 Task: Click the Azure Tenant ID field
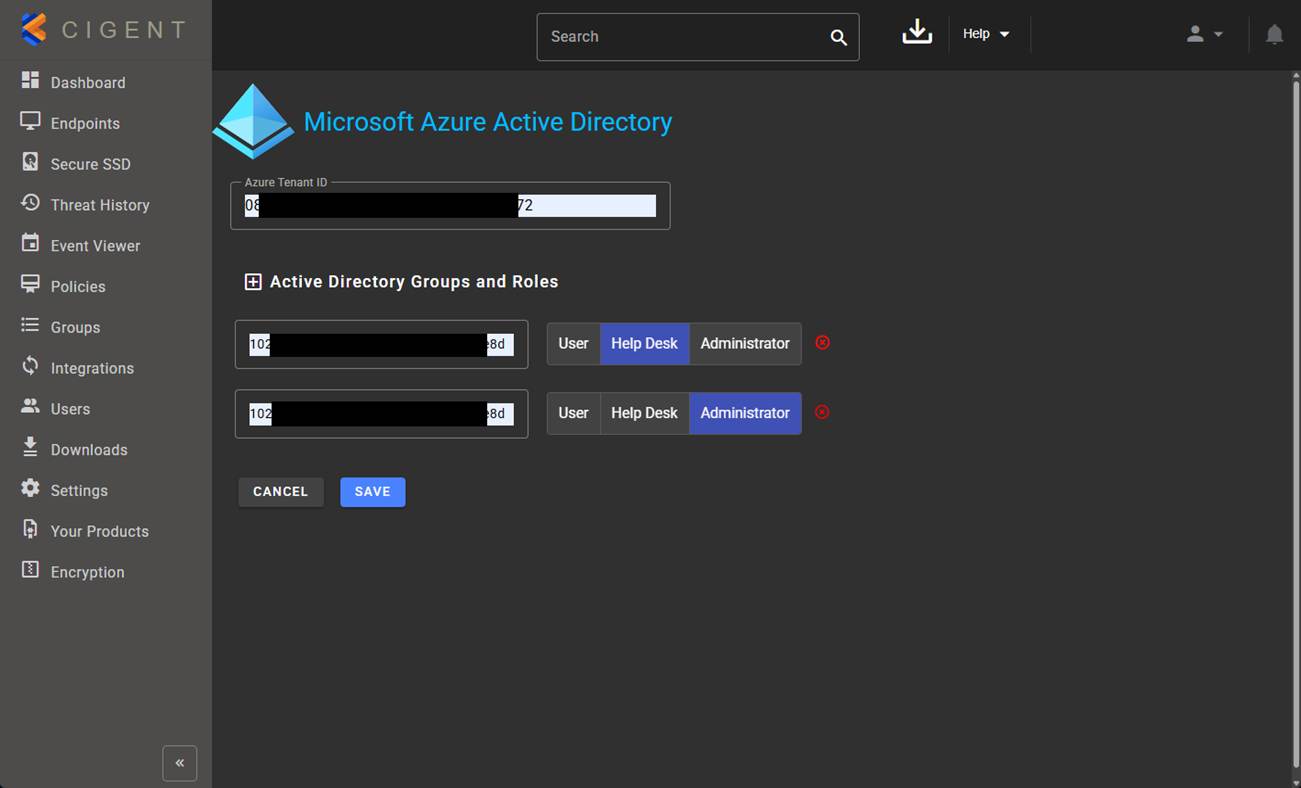pos(450,206)
